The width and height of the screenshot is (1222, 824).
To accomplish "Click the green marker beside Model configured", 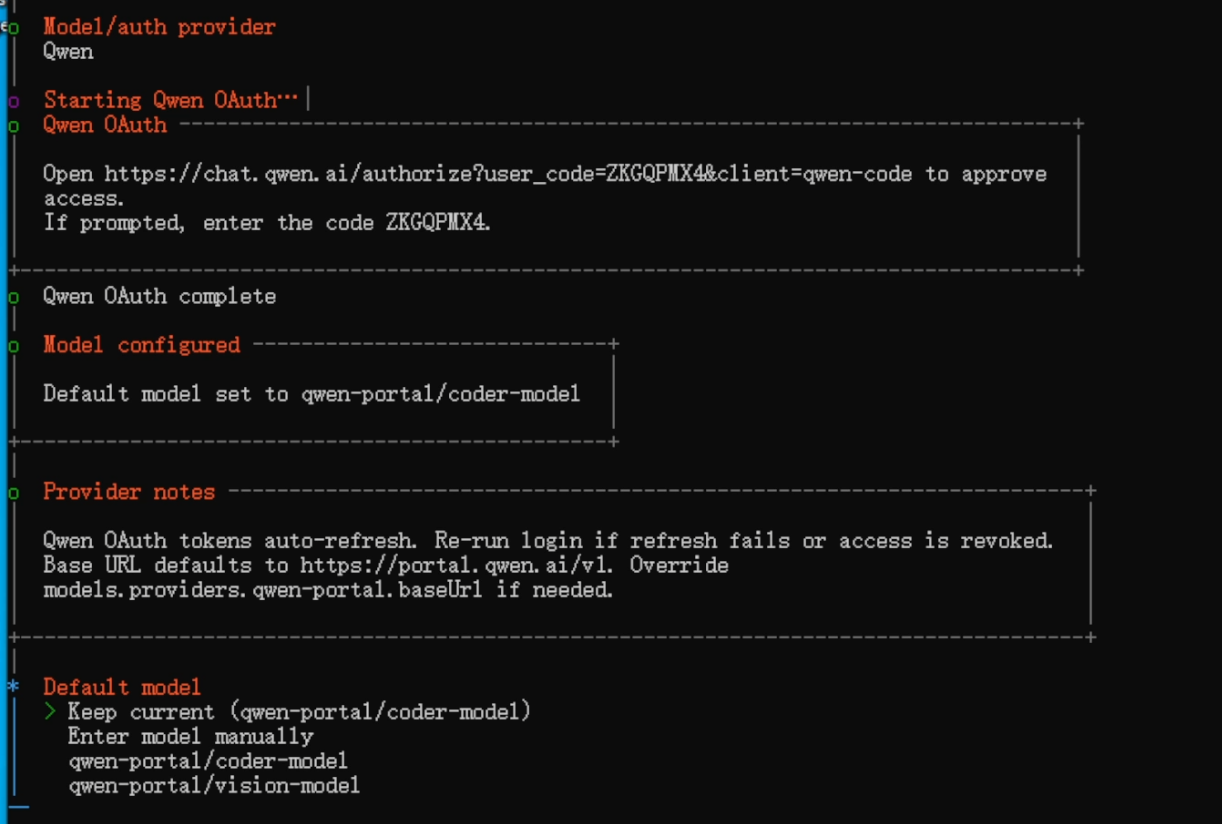I will tap(13, 346).
